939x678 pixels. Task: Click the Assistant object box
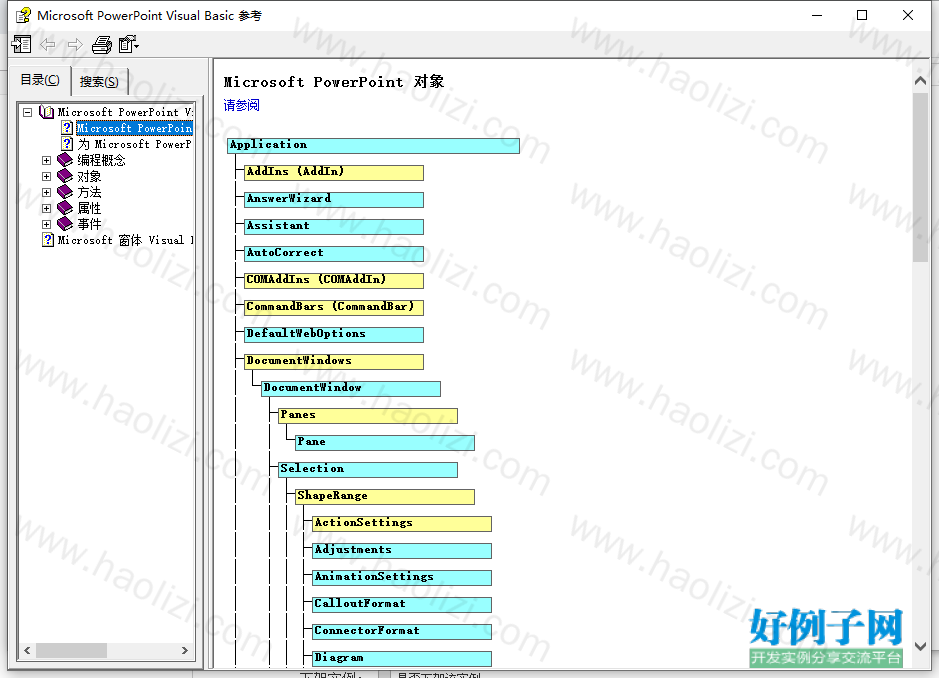pos(334,226)
